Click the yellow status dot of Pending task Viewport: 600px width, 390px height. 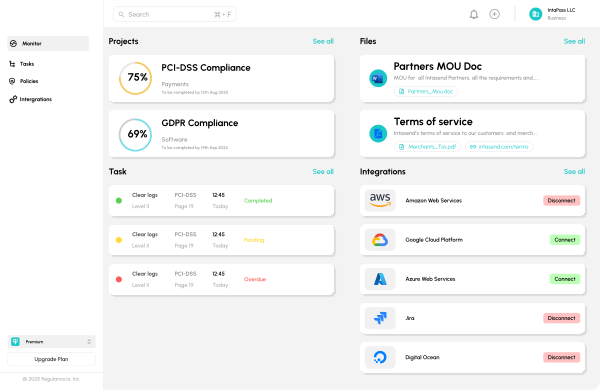[x=119, y=240]
